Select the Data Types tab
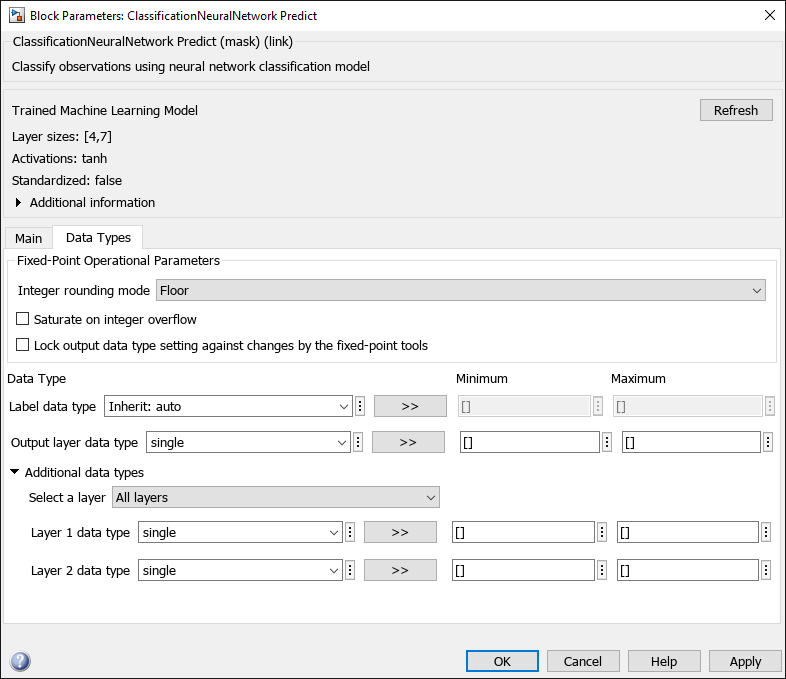This screenshot has width=786, height=679. coord(98,238)
